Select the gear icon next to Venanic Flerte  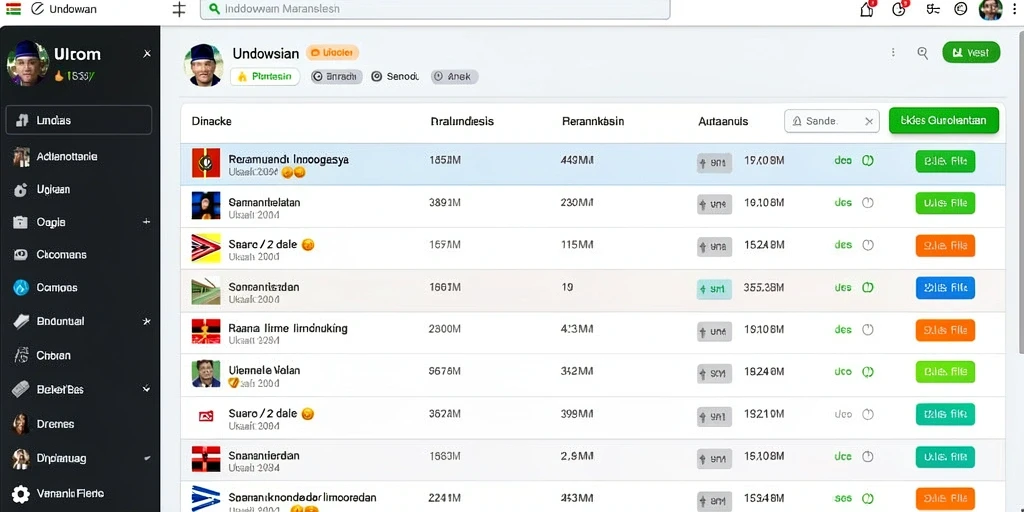21,494
